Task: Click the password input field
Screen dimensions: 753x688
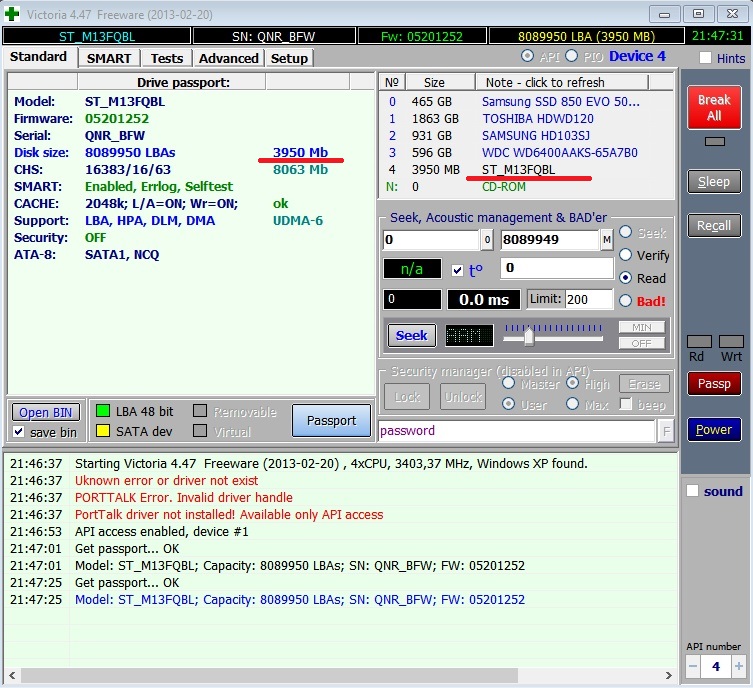Action: pyautogui.click(x=516, y=431)
